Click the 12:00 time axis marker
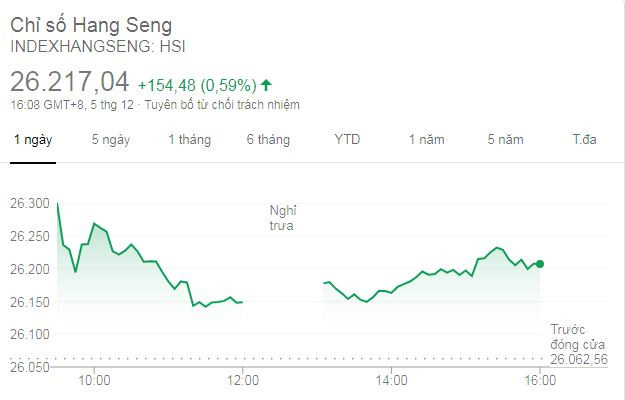 click(x=243, y=380)
